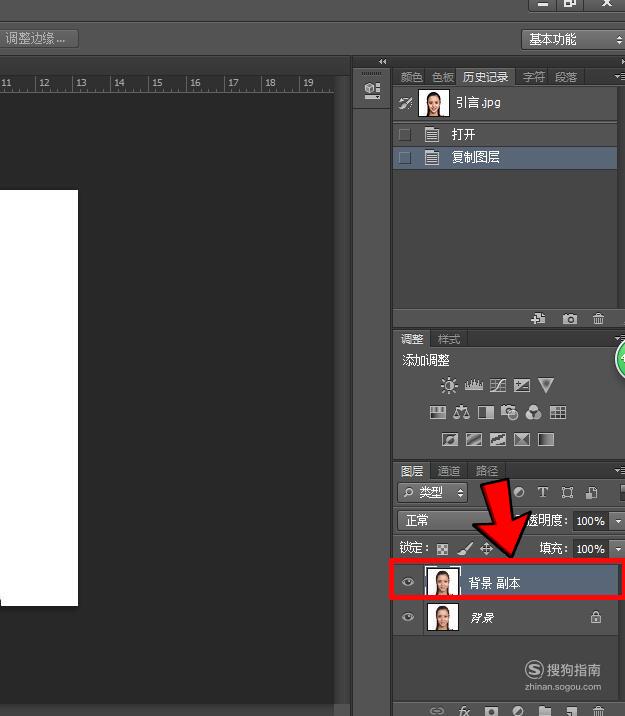
Task: Add a Black & White adjustment layer
Action: 486,413
